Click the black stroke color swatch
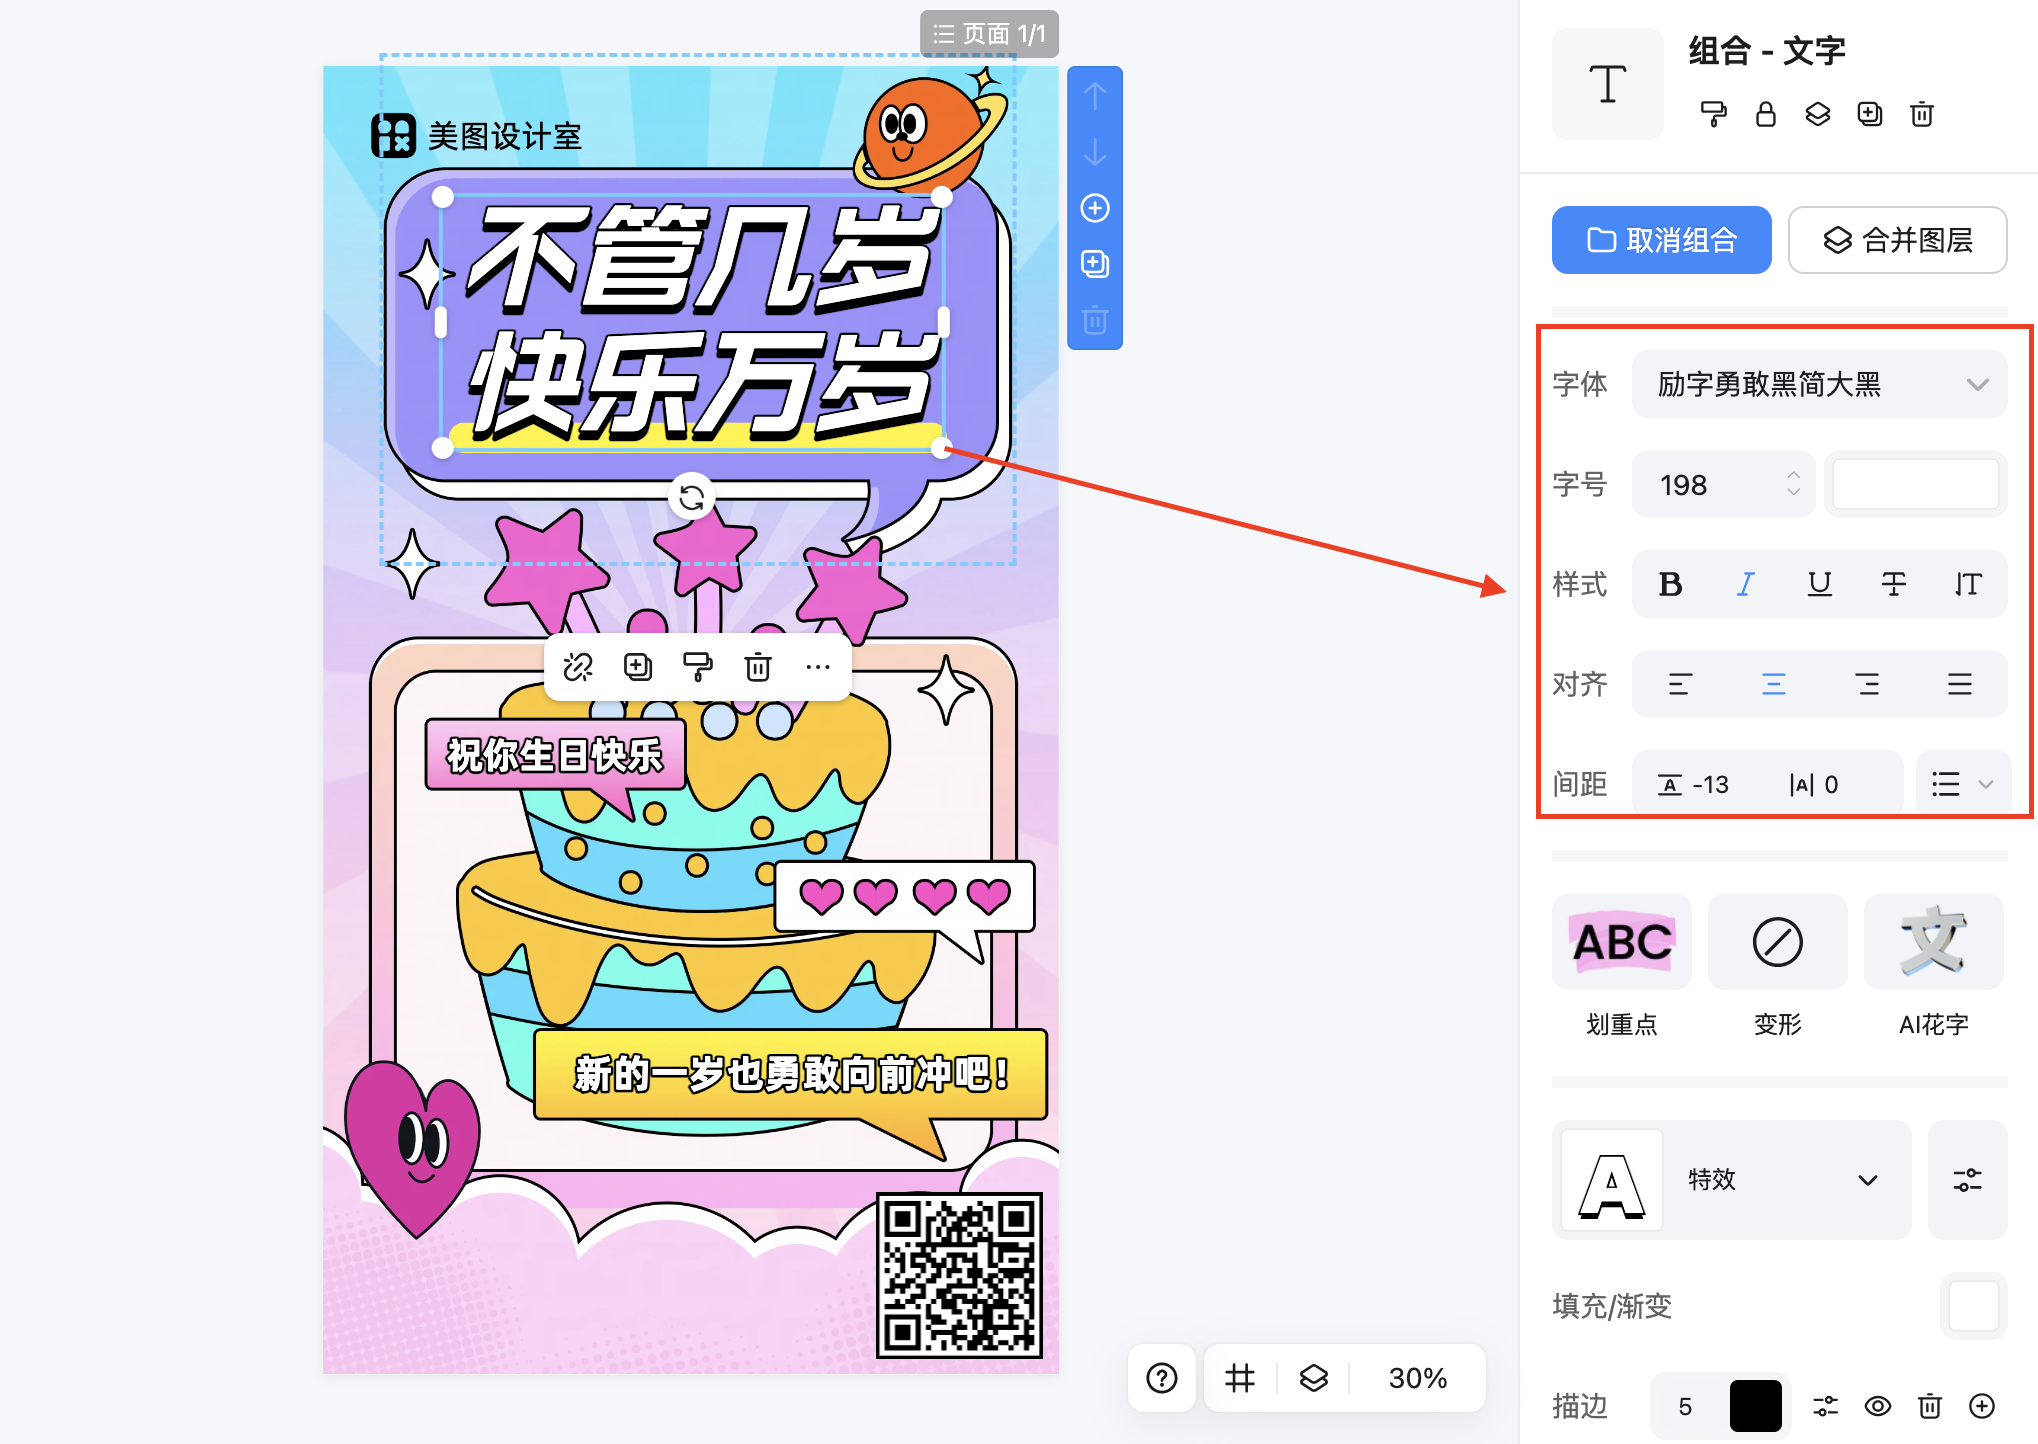Screen dimensions: 2038x1444 coord(1758,1405)
